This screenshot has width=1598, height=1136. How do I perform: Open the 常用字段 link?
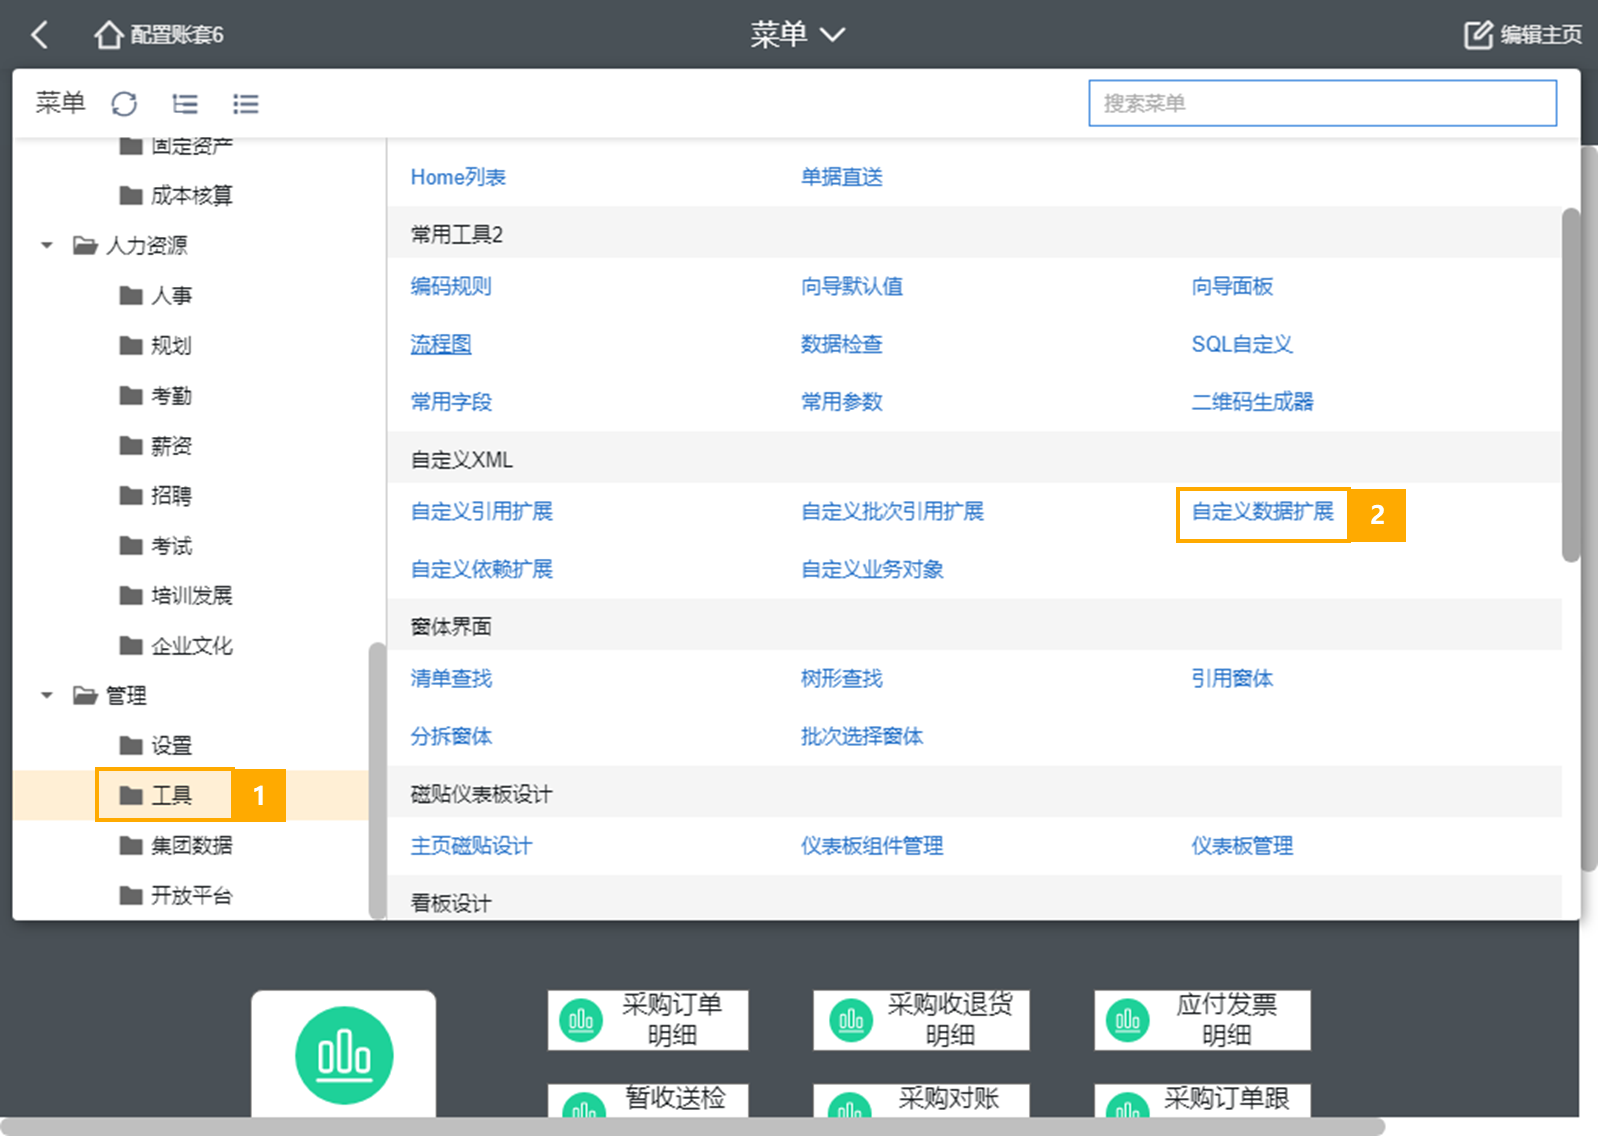tap(451, 402)
